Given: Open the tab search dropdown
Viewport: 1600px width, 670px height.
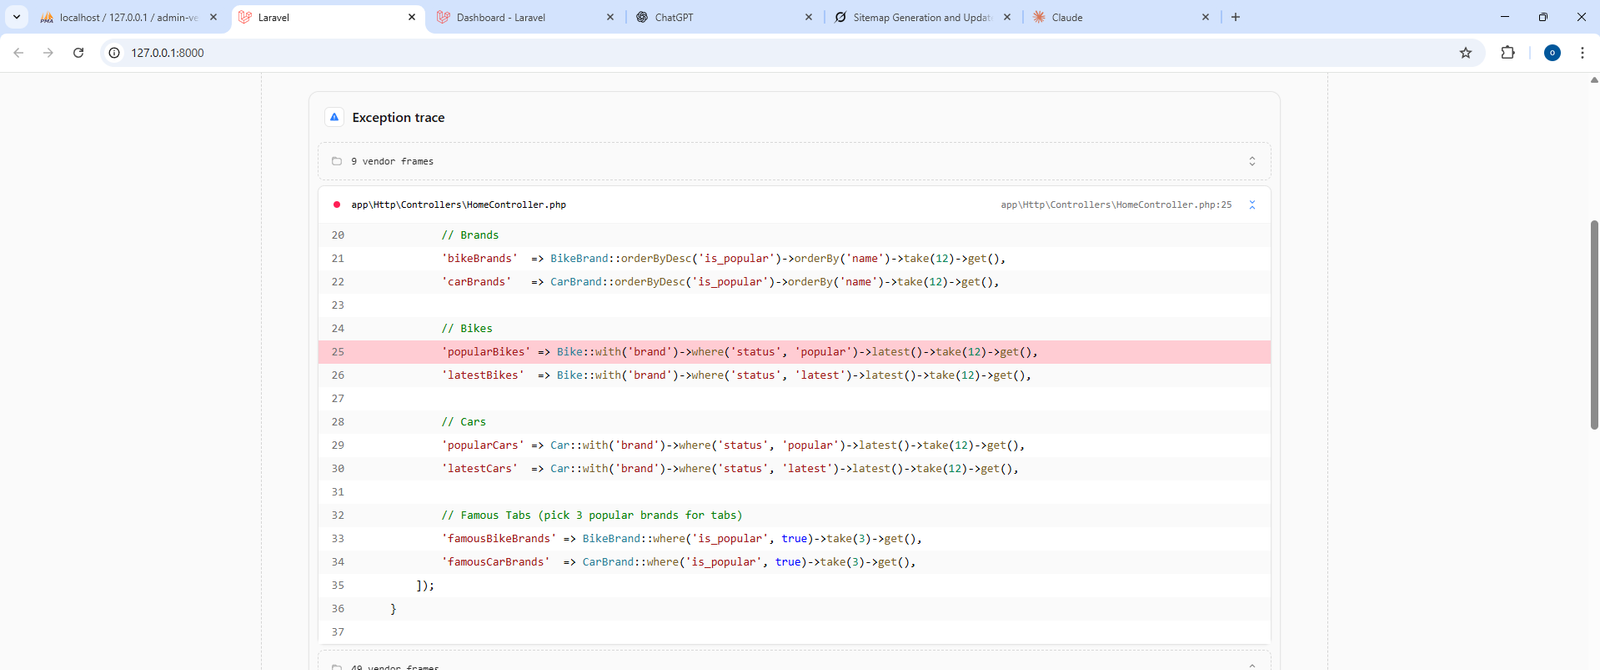Looking at the screenshot, I should click(x=17, y=17).
